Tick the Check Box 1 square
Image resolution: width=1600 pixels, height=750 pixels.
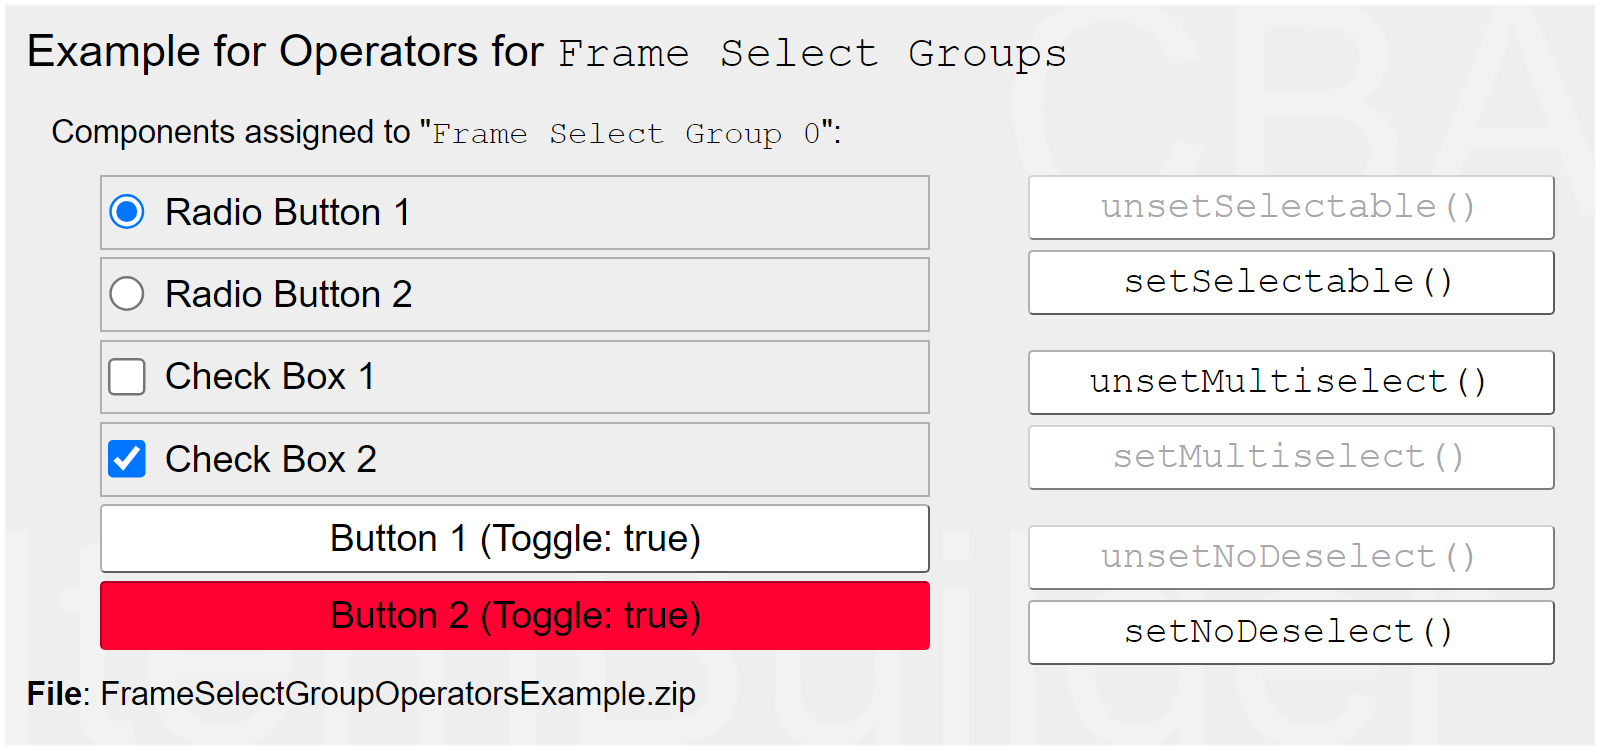127,377
